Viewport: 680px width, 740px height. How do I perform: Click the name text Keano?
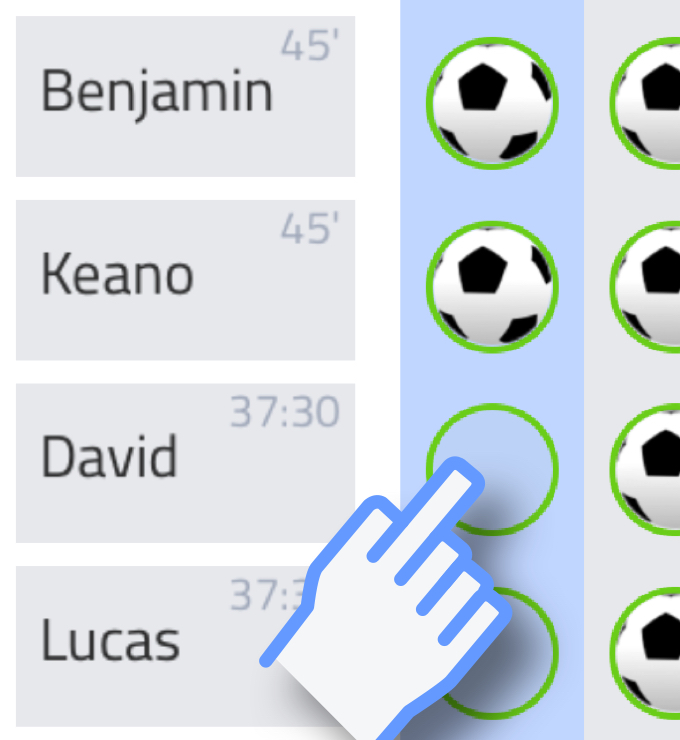118,274
